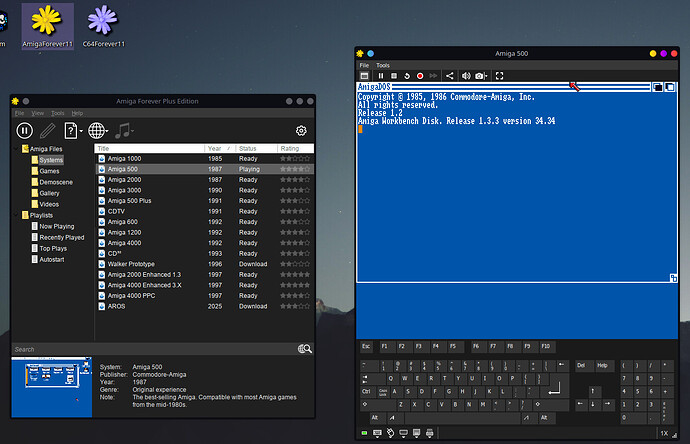
Task: Stop emulation in the Amiga 500 toolbar
Action: [394, 76]
